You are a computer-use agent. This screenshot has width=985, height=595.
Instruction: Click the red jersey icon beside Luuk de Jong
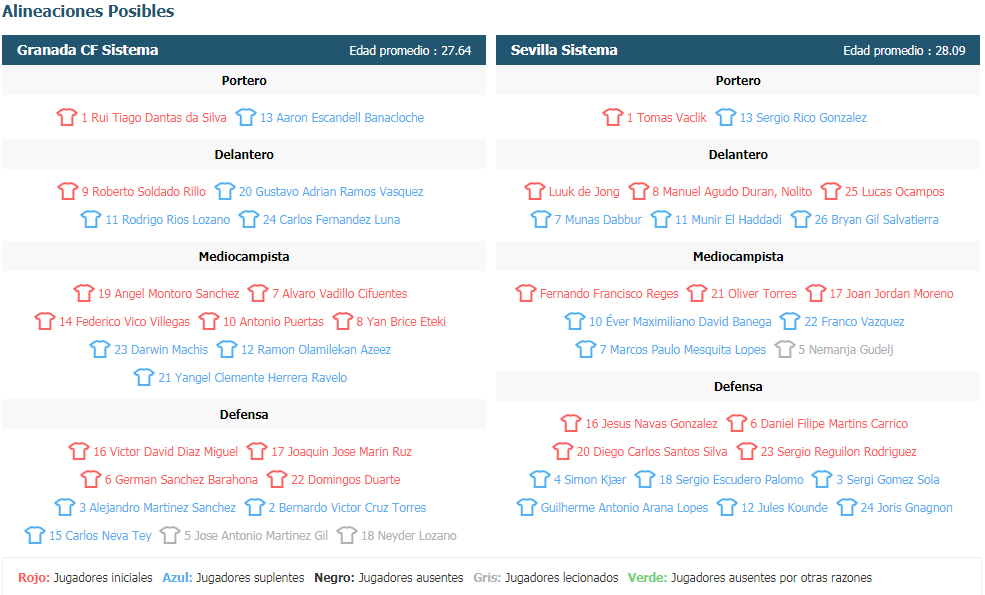click(x=535, y=191)
